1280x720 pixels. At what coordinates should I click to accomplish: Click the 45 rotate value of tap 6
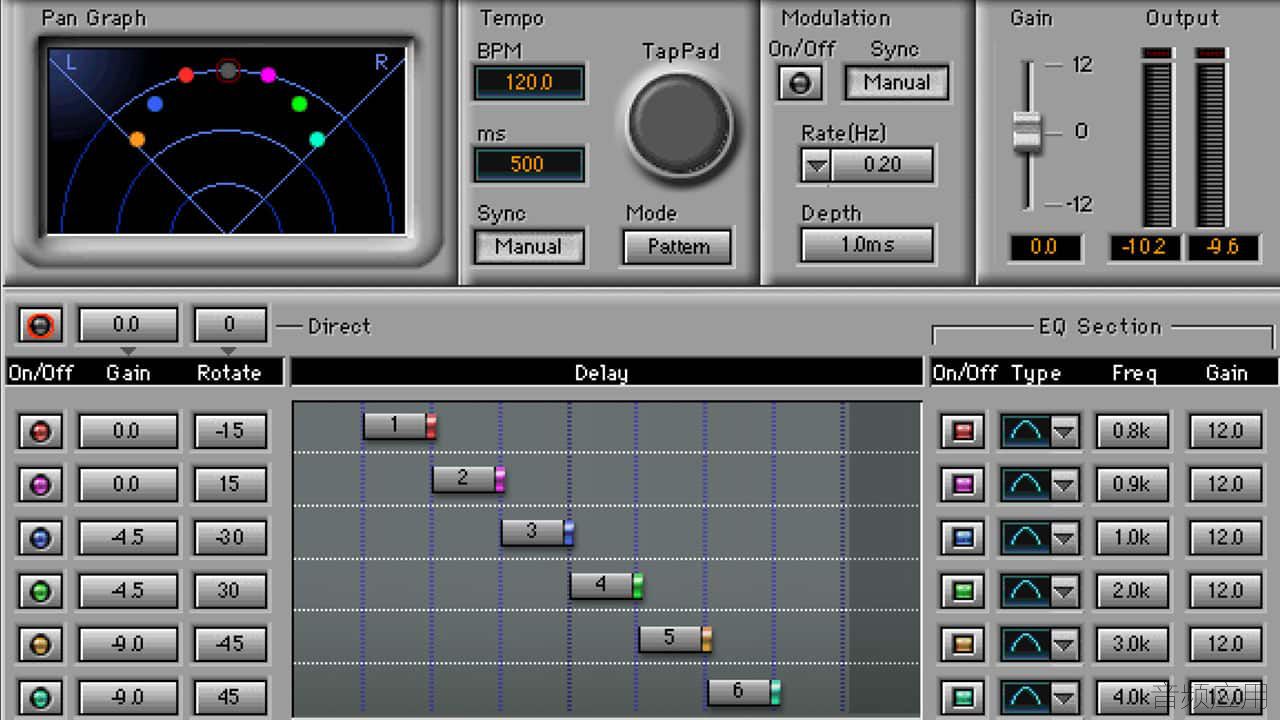click(x=230, y=697)
